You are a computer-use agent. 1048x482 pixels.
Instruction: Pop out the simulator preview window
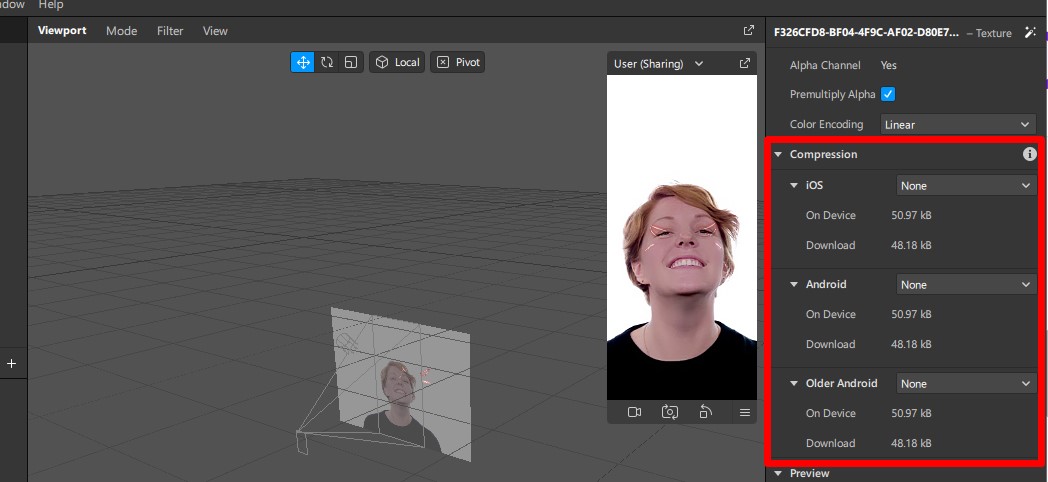(x=745, y=64)
